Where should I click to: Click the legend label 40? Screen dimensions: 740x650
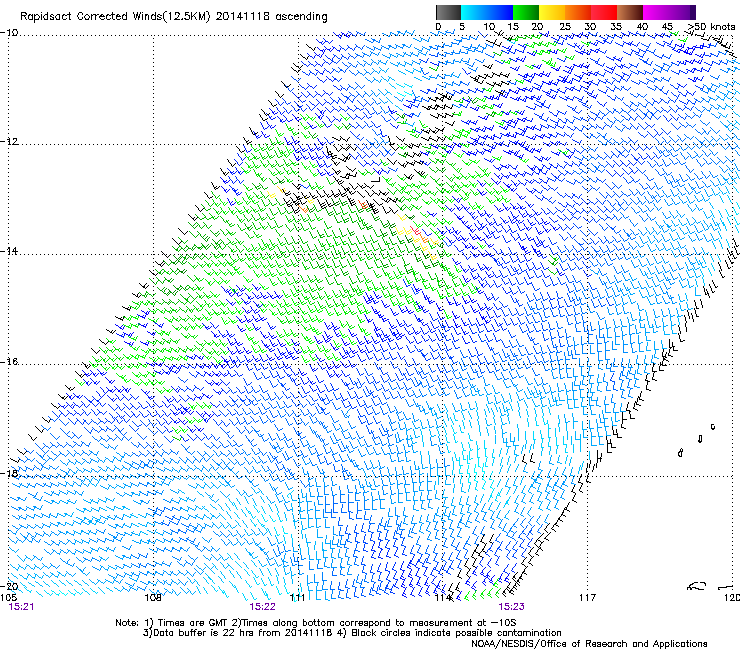642,27
